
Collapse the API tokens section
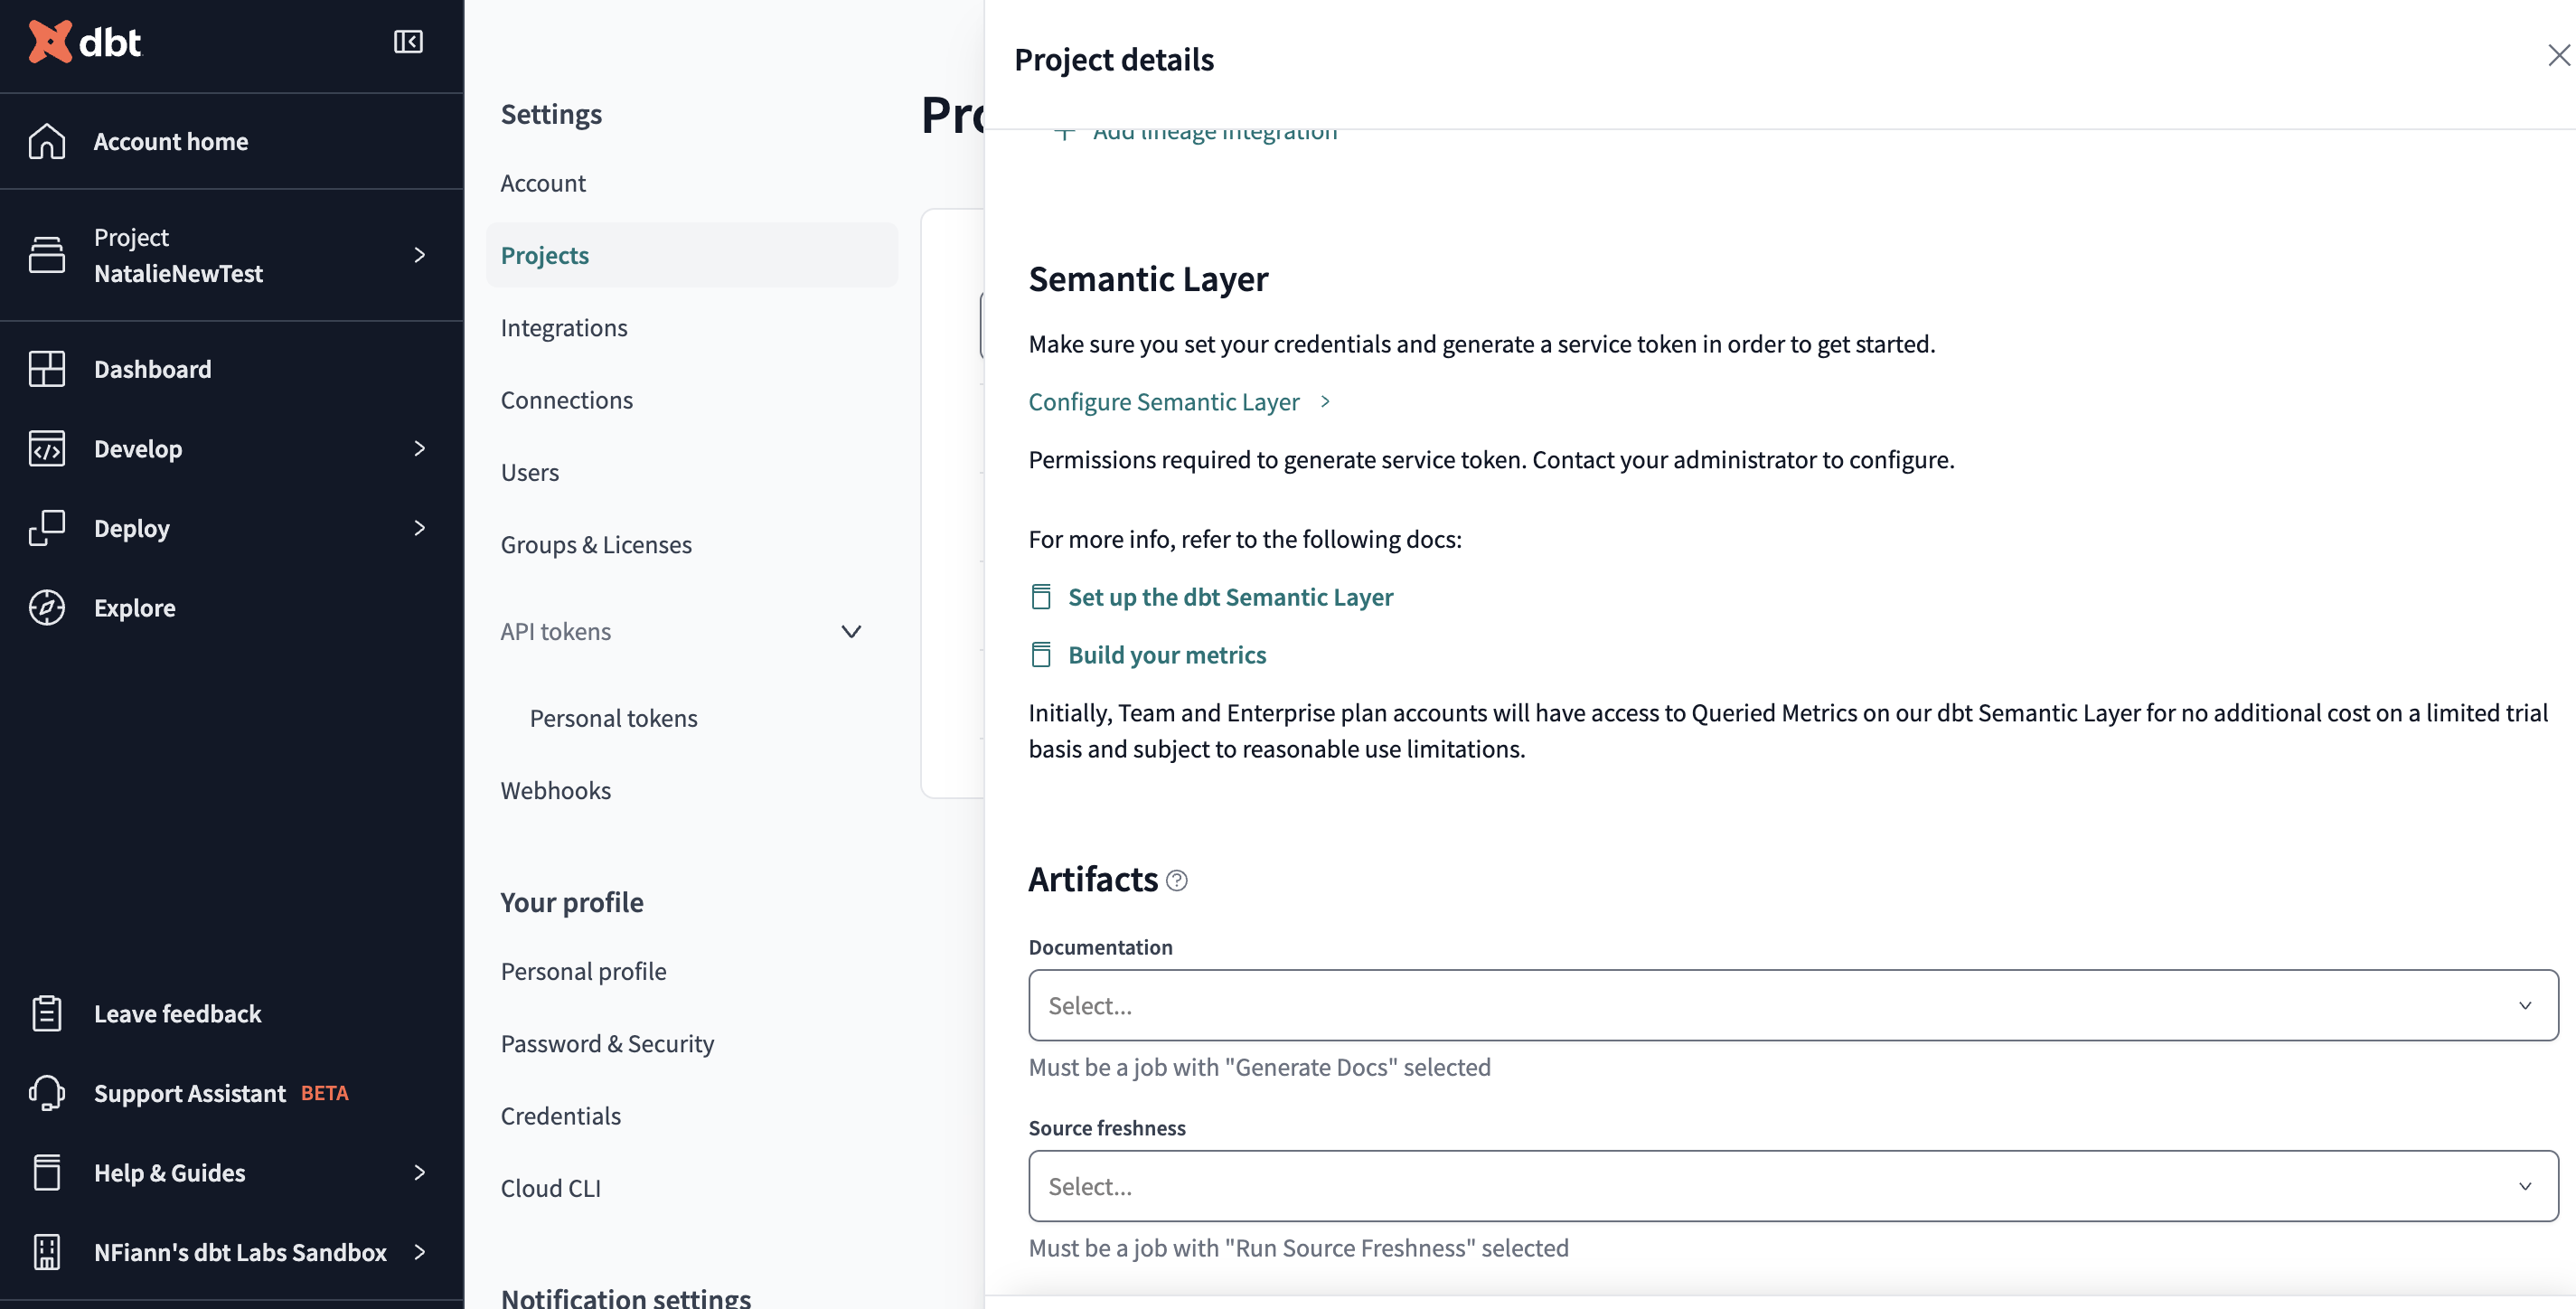point(851,631)
